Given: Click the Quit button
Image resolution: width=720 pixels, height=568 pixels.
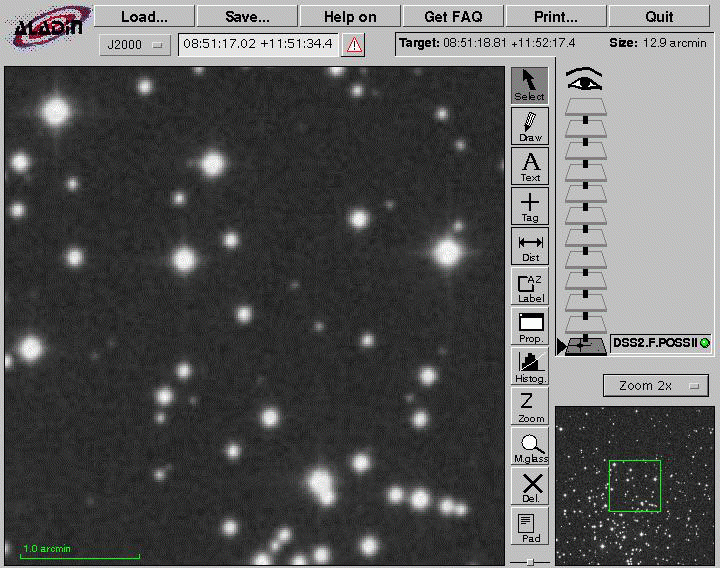Looking at the screenshot, I should (659, 17).
